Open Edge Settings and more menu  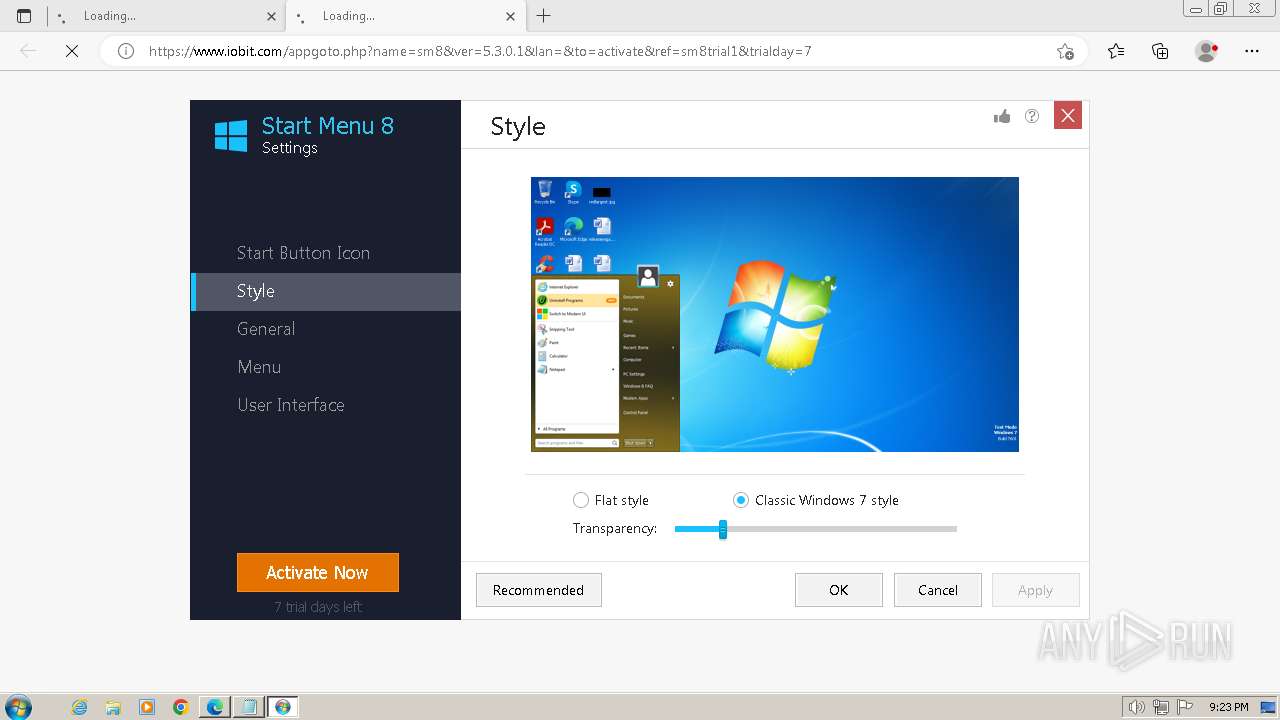(x=1252, y=51)
